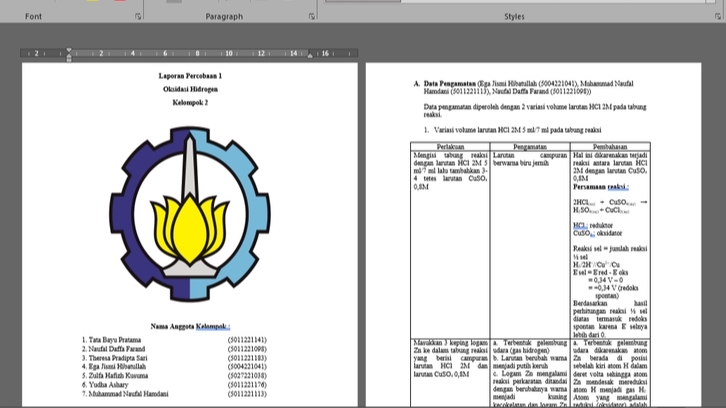Viewport: 726px width, 408px height.
Task: Click the student ID '(5011221141)'
Action: (x=247, y=340)
